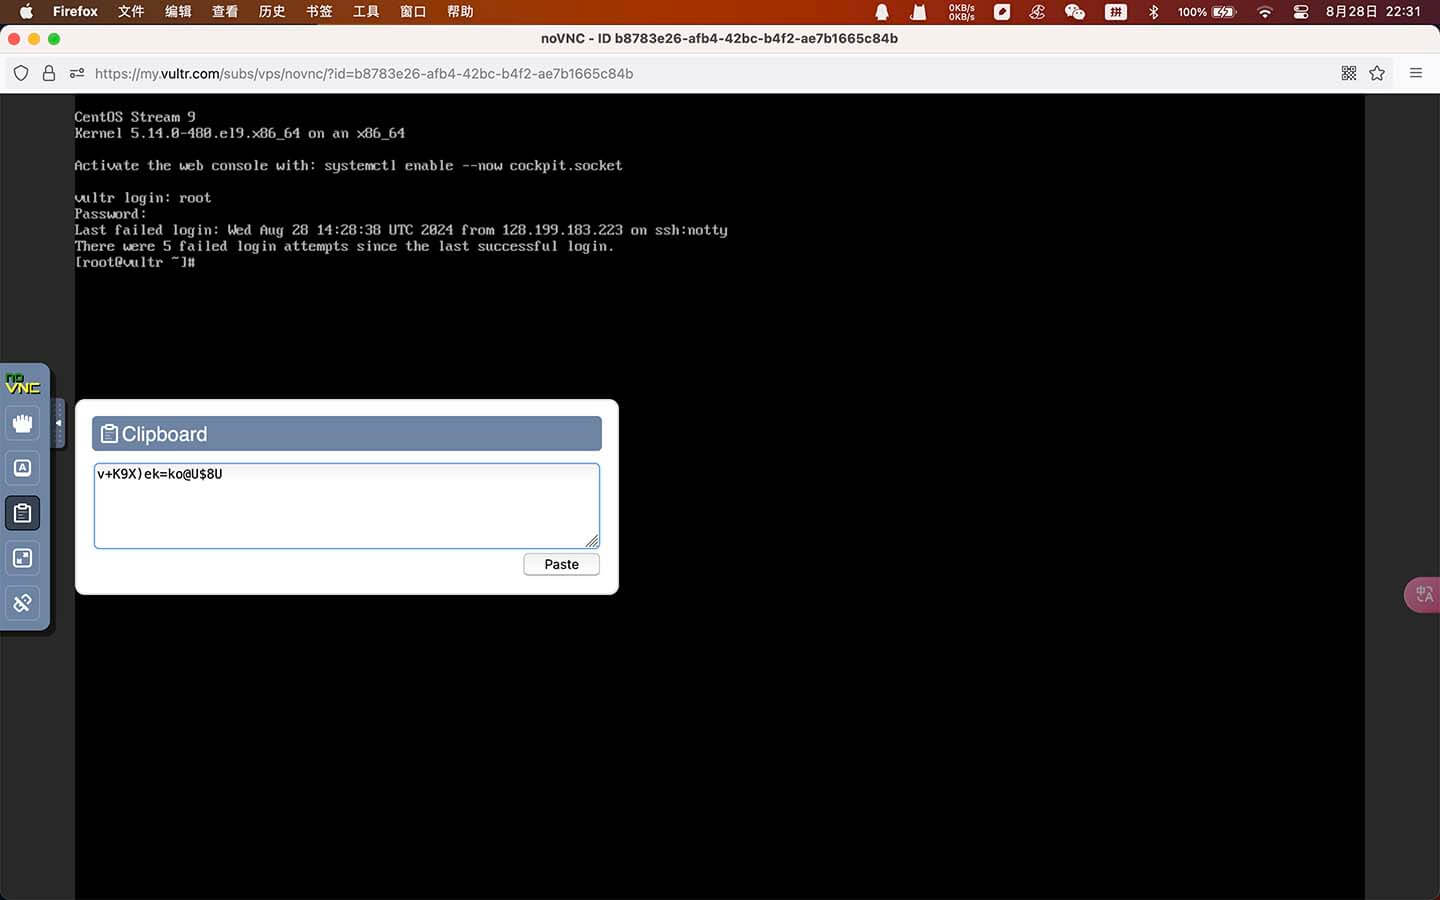The height and width of the screenshot is (900, 1440).
Task: Disconnect the noVNC session
Action: 23,603
